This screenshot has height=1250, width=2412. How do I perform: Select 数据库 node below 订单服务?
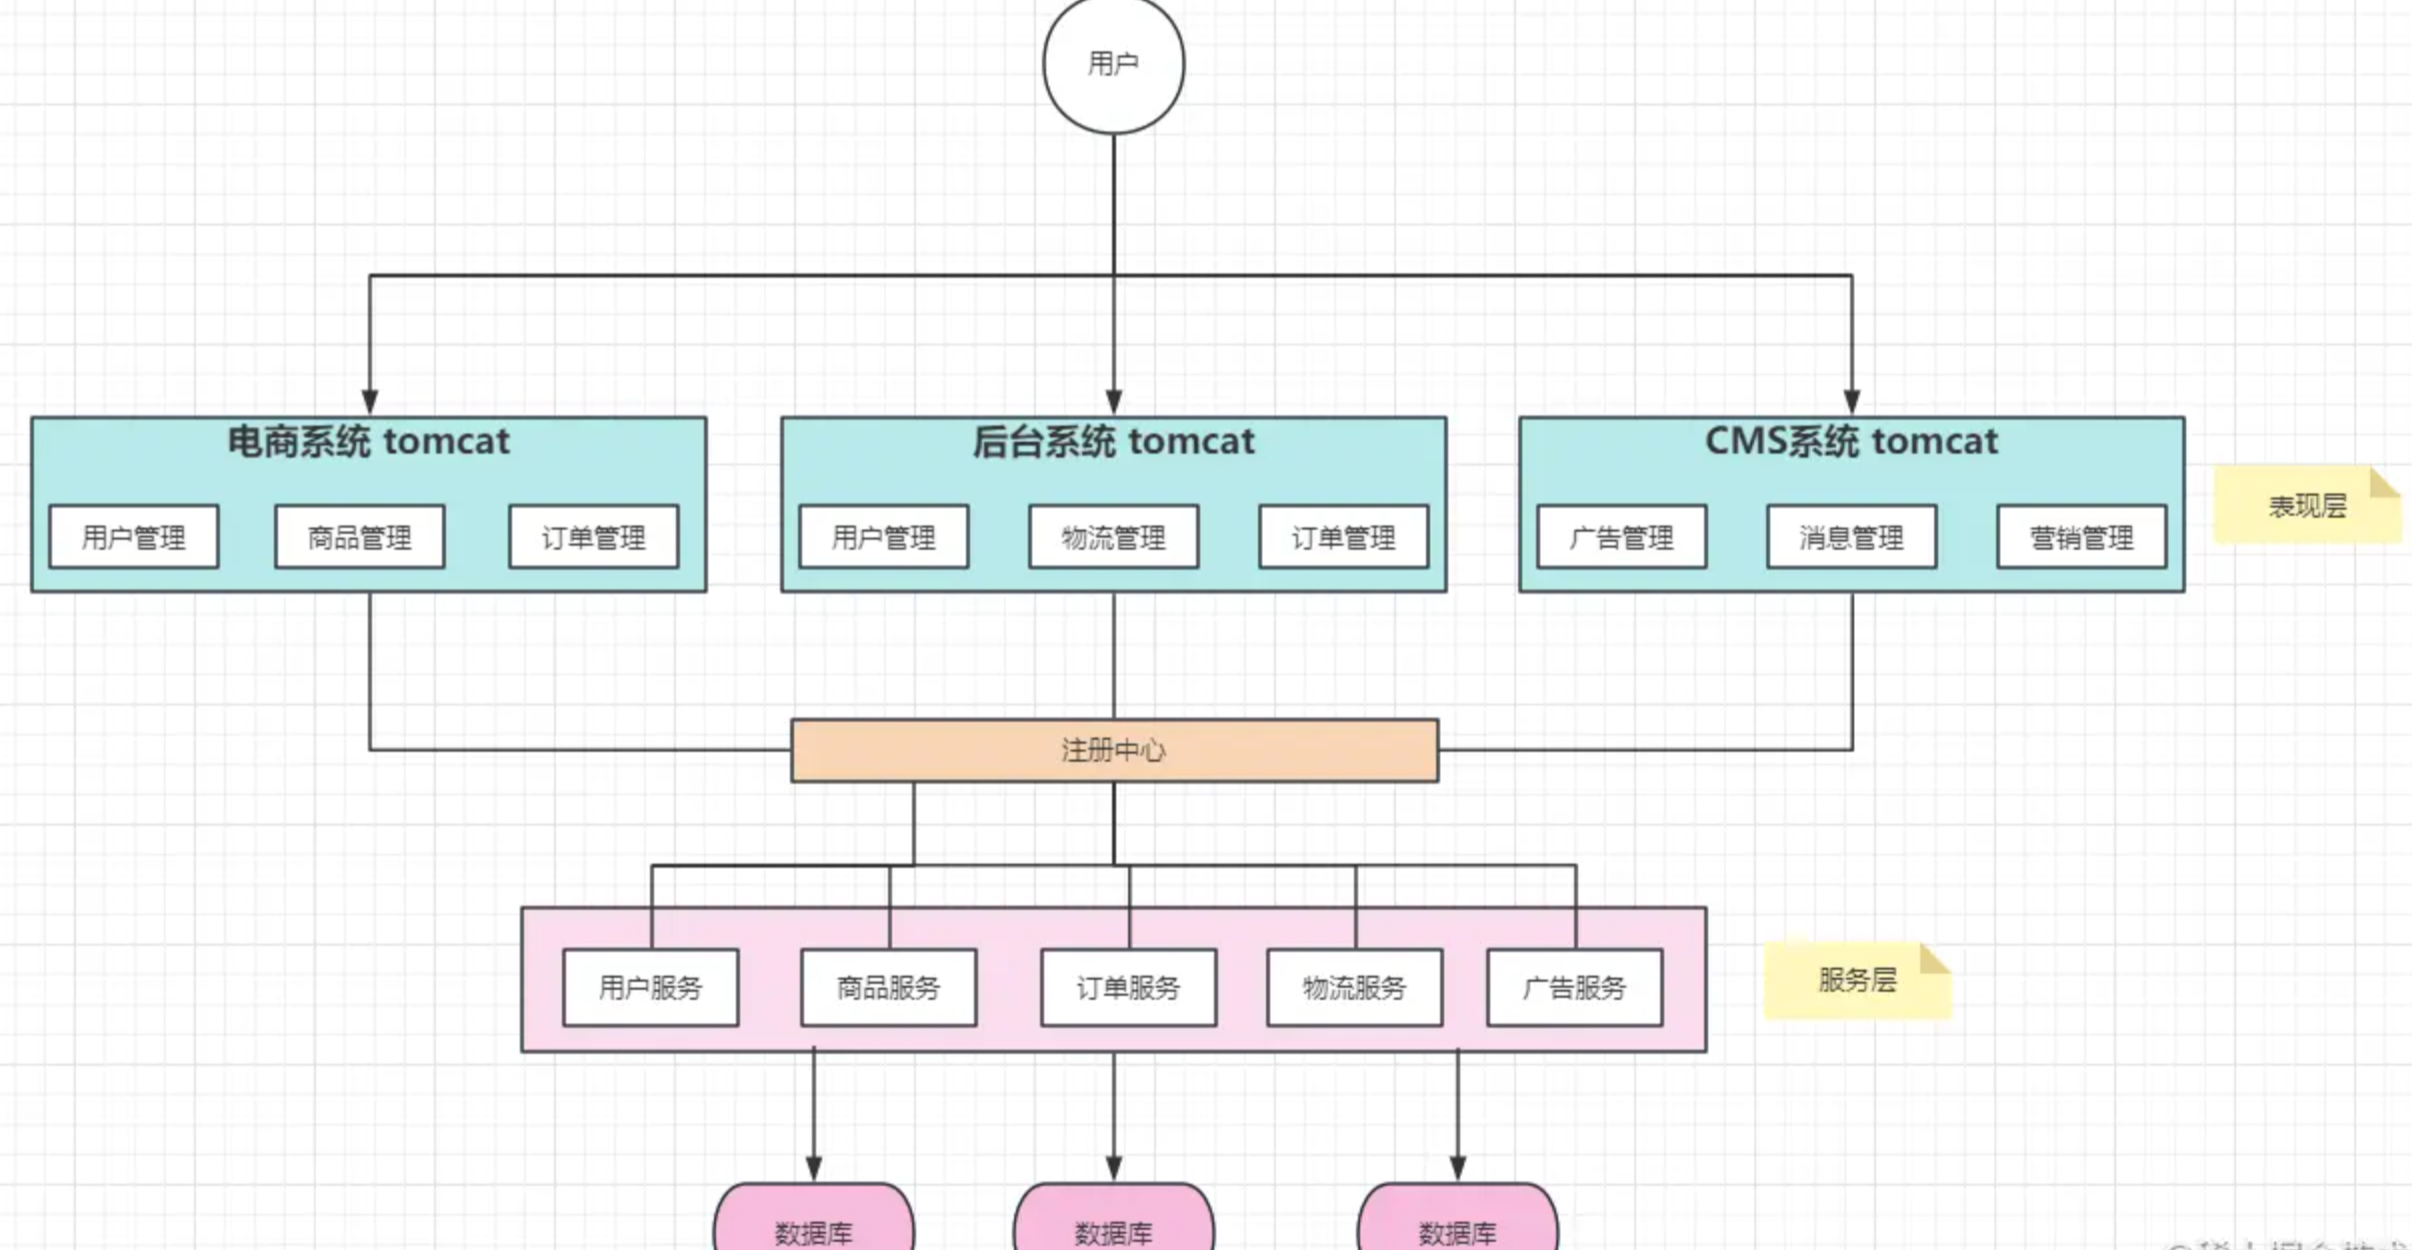(1114, 1217)
